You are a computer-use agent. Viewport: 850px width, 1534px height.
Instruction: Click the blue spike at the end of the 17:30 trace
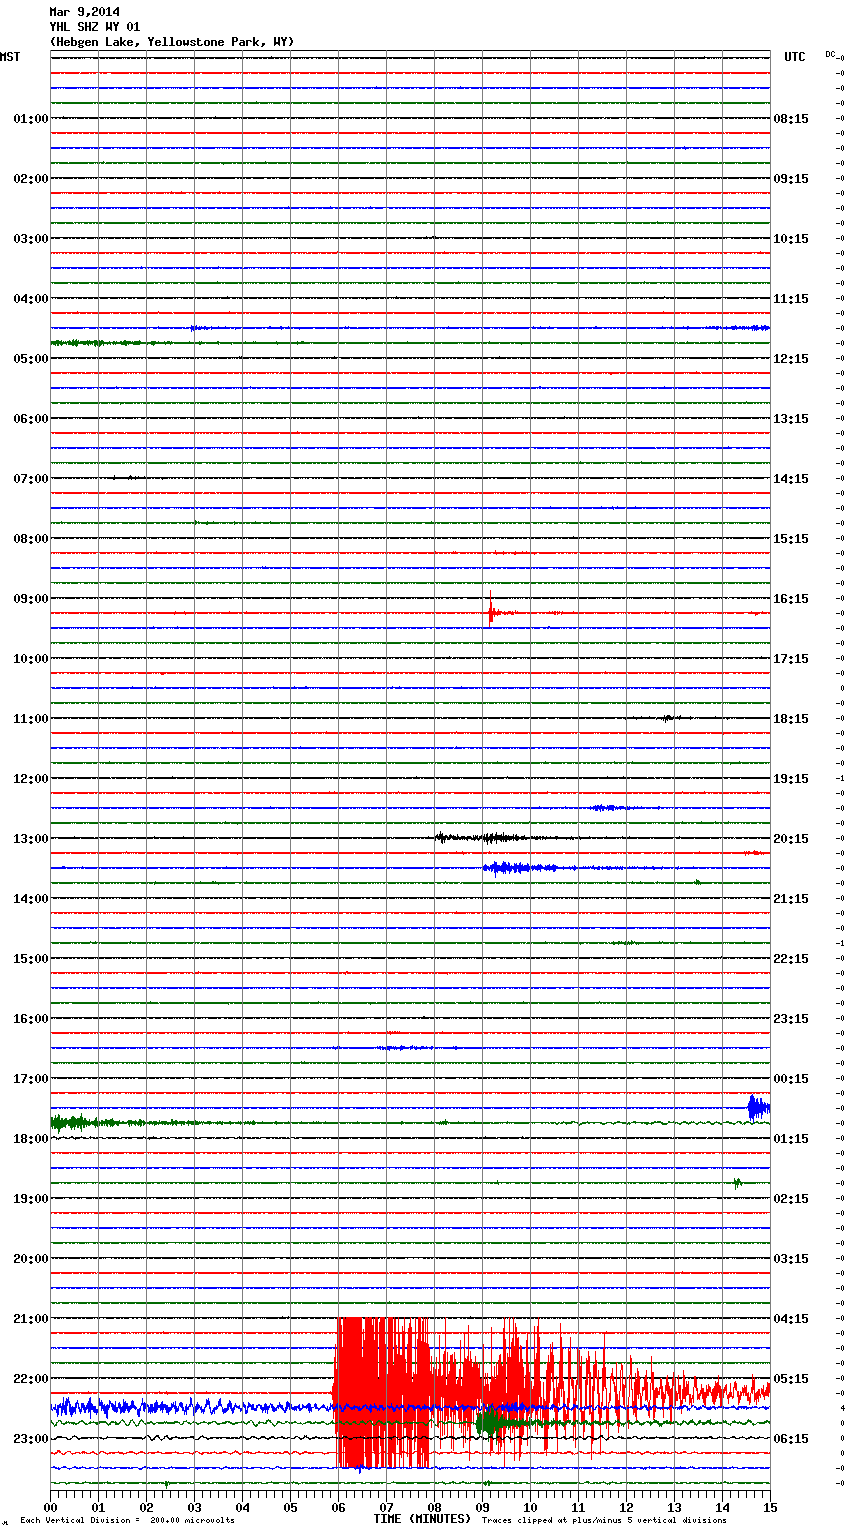[x=758, y=1107]
